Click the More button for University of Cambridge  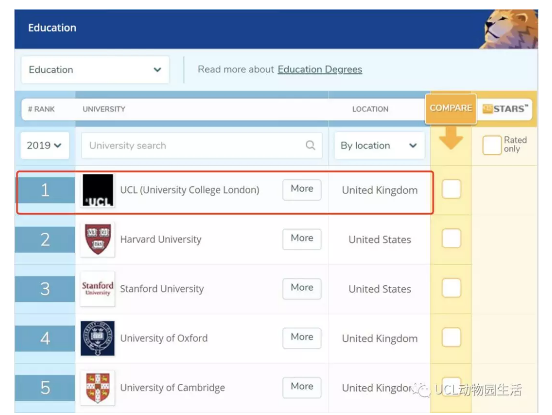pyautogui.click(x=302, y=387)
